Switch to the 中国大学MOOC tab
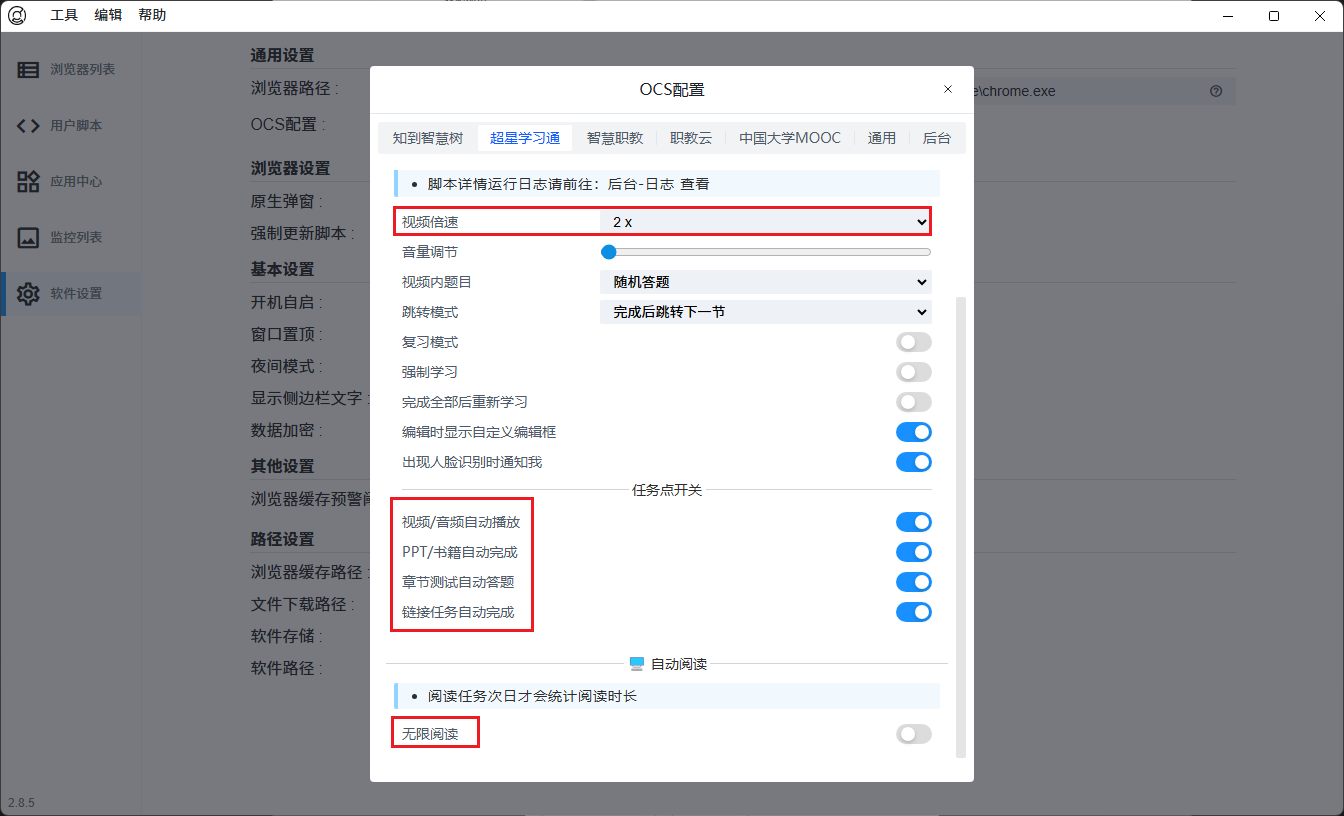The height and width of the screenshot is (816, 1344). pos(790,139)
